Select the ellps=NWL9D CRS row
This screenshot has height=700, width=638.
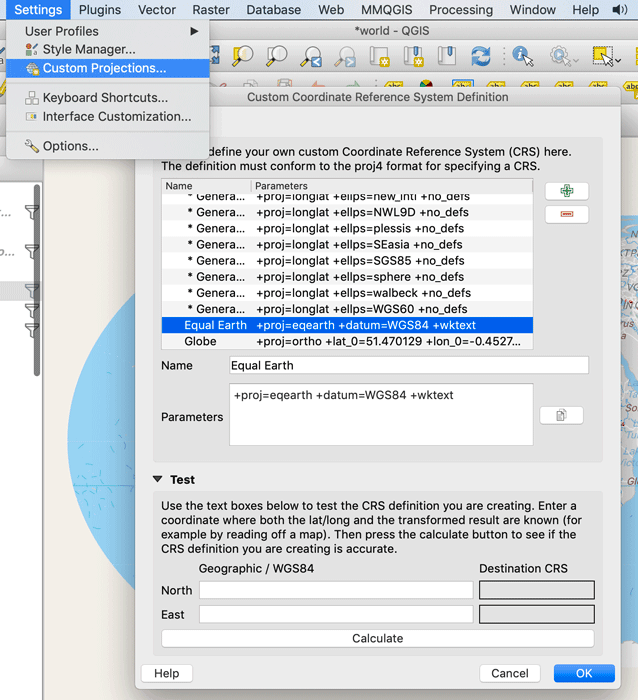(347, 212)
